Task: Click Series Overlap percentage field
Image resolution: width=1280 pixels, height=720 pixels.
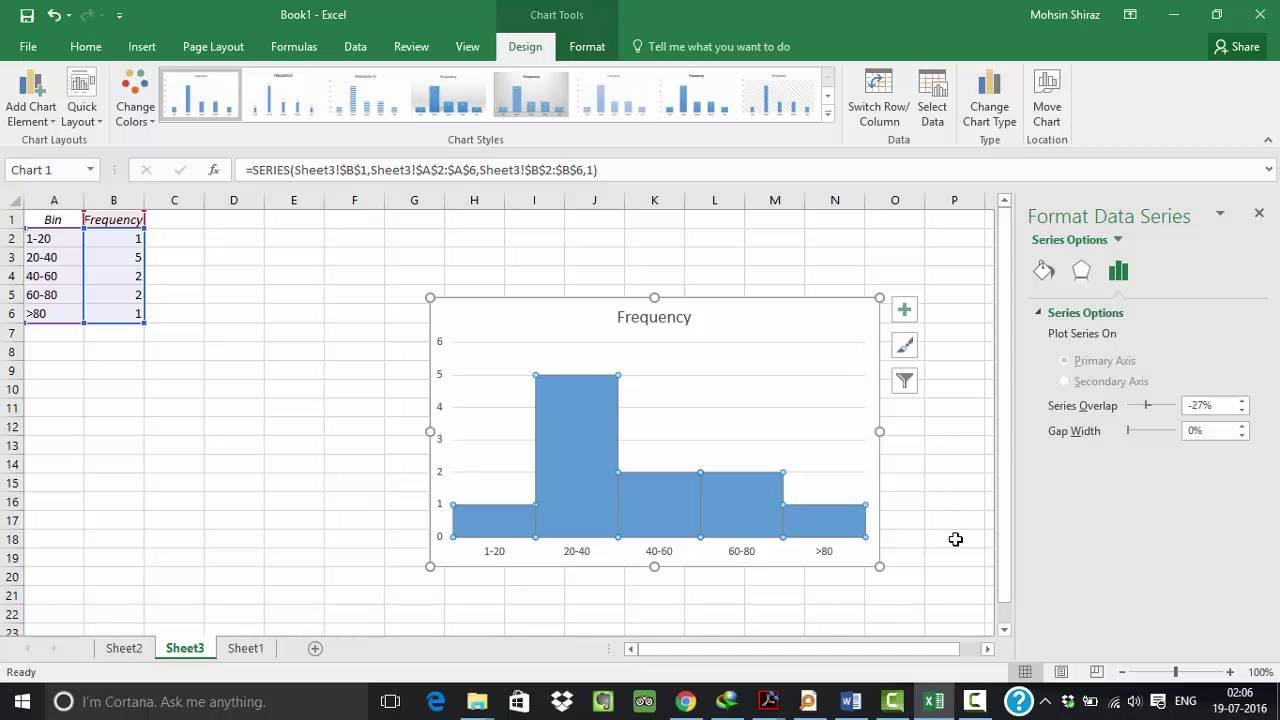Action: 1209,405
